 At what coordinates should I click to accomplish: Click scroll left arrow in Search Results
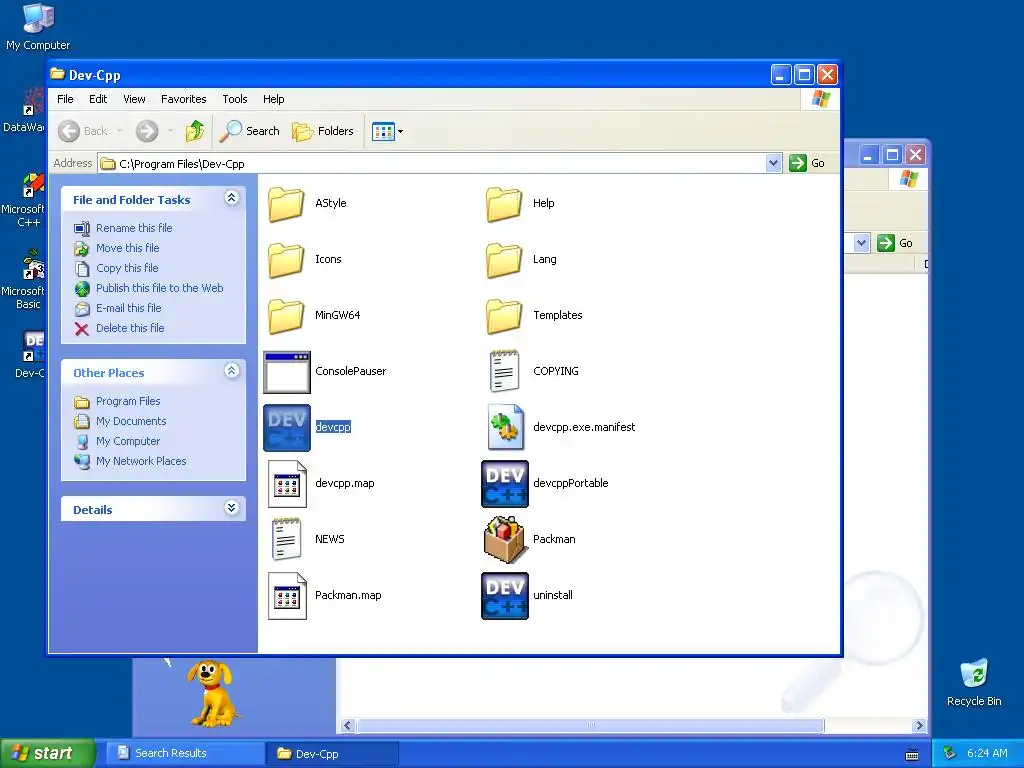pos(347,726)
